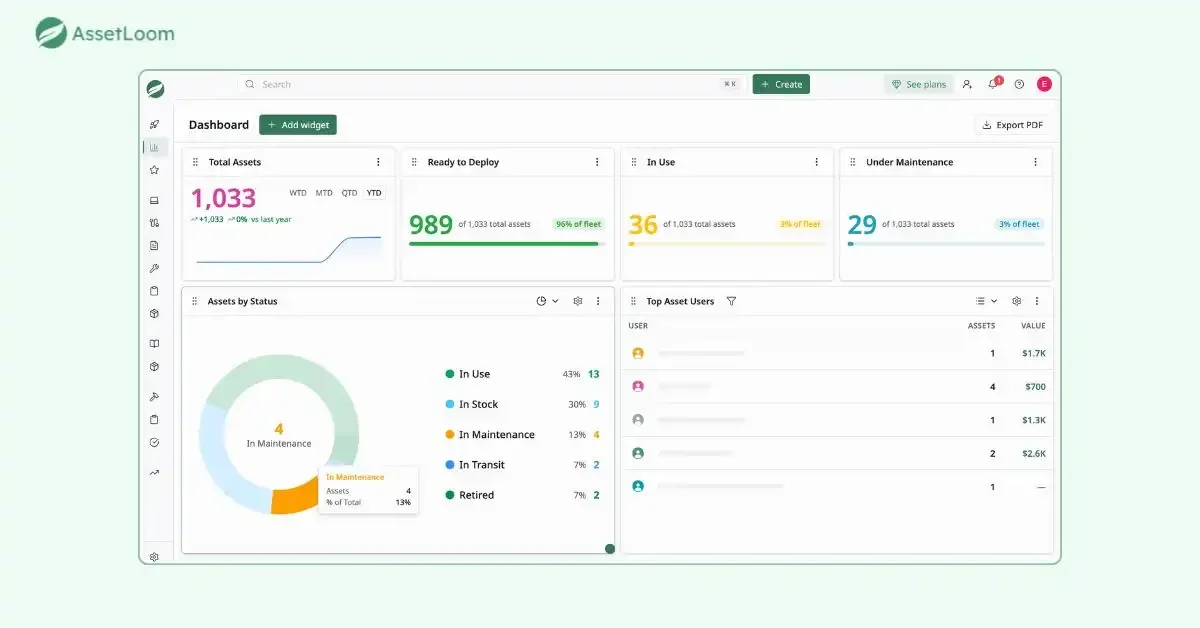Click the circled checkmark icon in sidebar
1200x628 pixels.
point(154,442)
